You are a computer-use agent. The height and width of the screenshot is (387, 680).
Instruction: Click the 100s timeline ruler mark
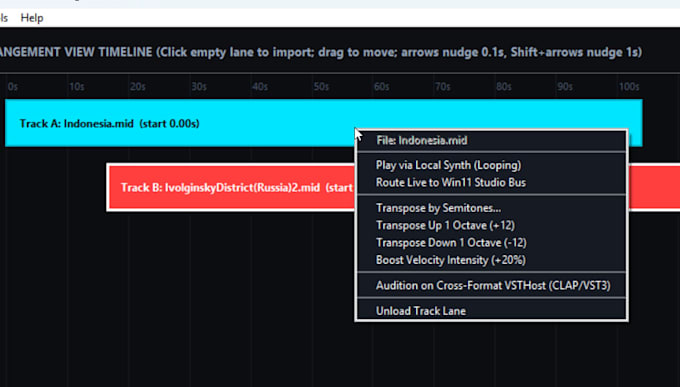(x=629, y=87)
